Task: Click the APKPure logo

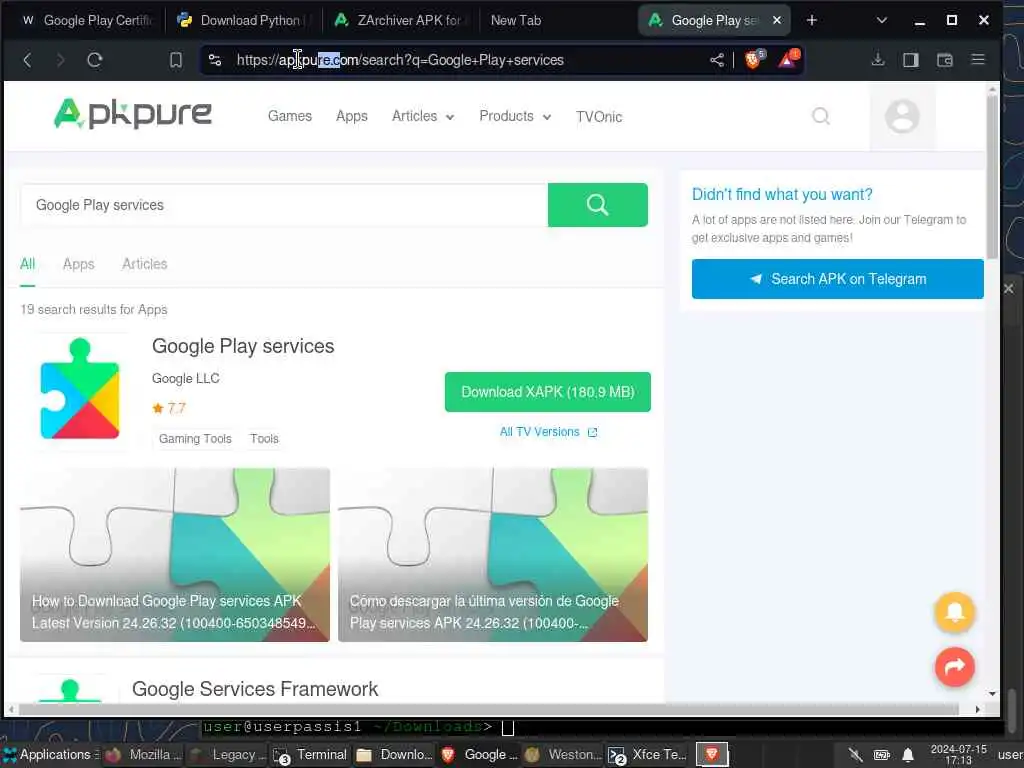Action: point(133,114)
